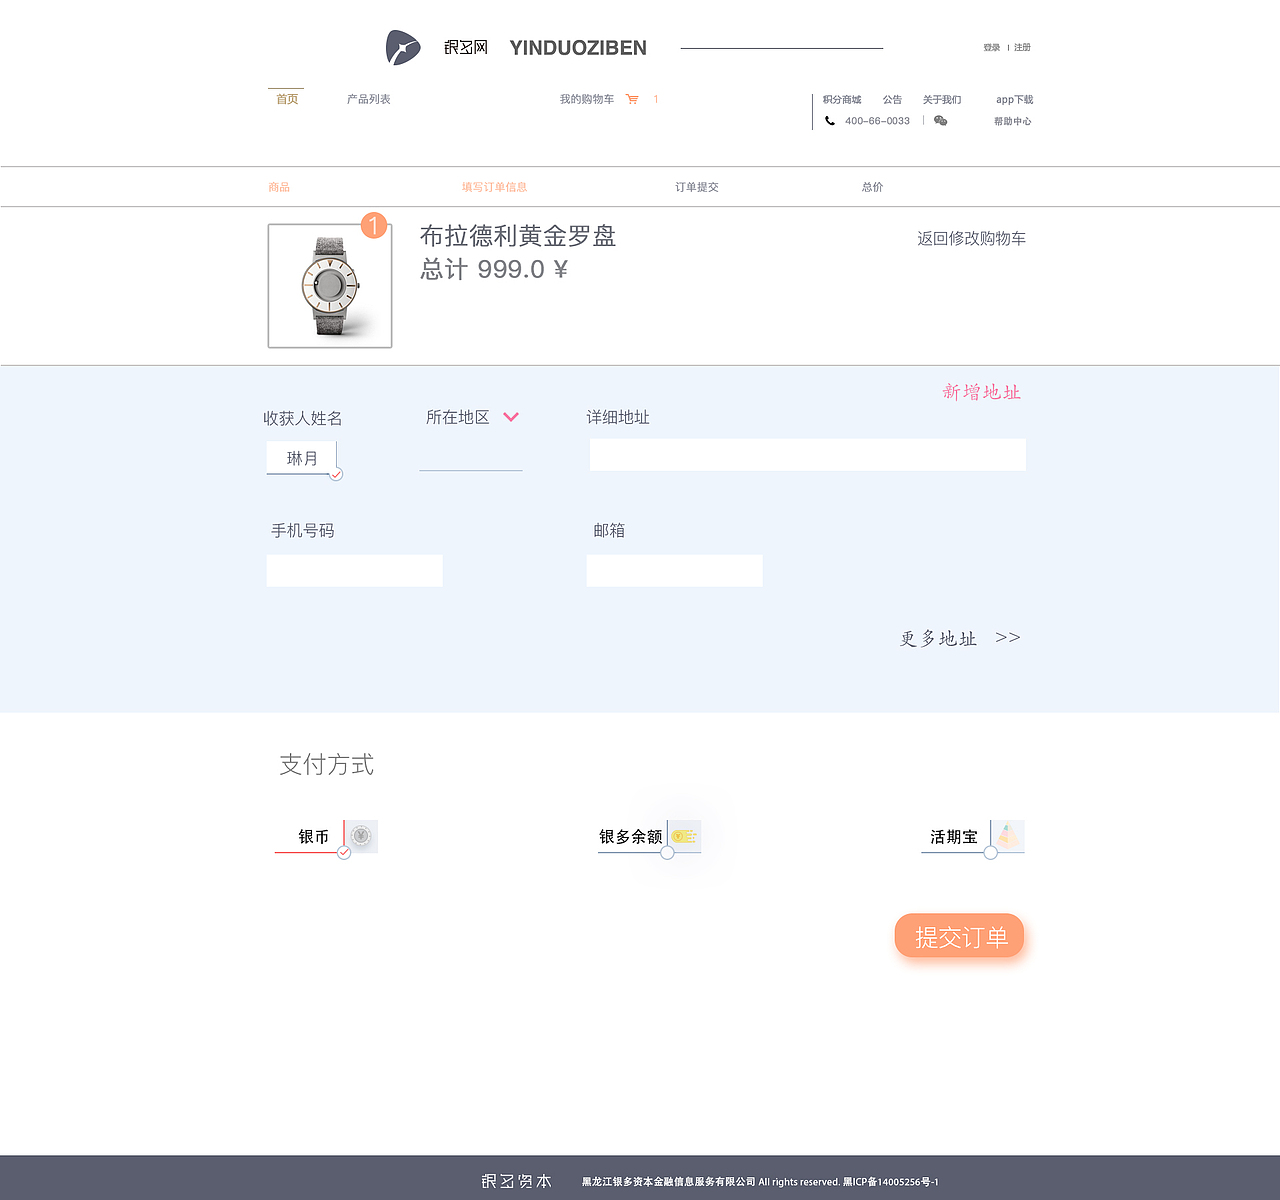
Task: Click the 银多资本 footer logo
Action: (516, 1180)
